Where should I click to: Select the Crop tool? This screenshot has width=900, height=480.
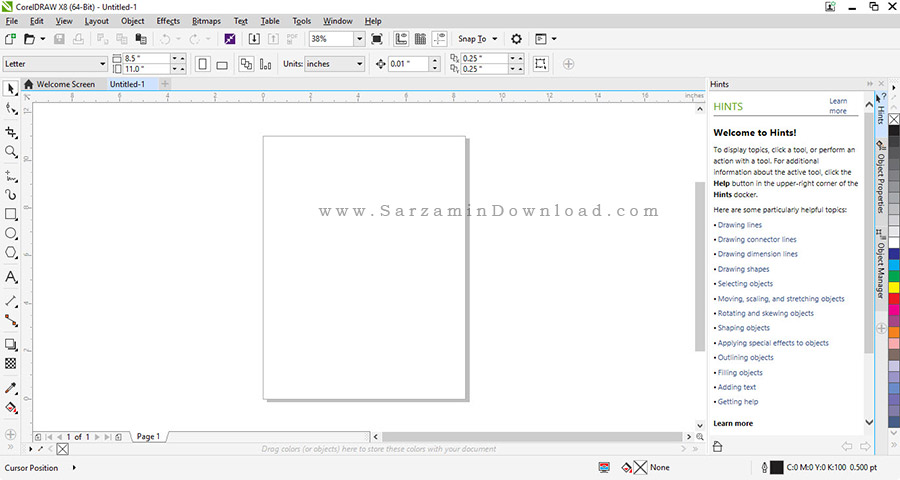tap(10, 133)
